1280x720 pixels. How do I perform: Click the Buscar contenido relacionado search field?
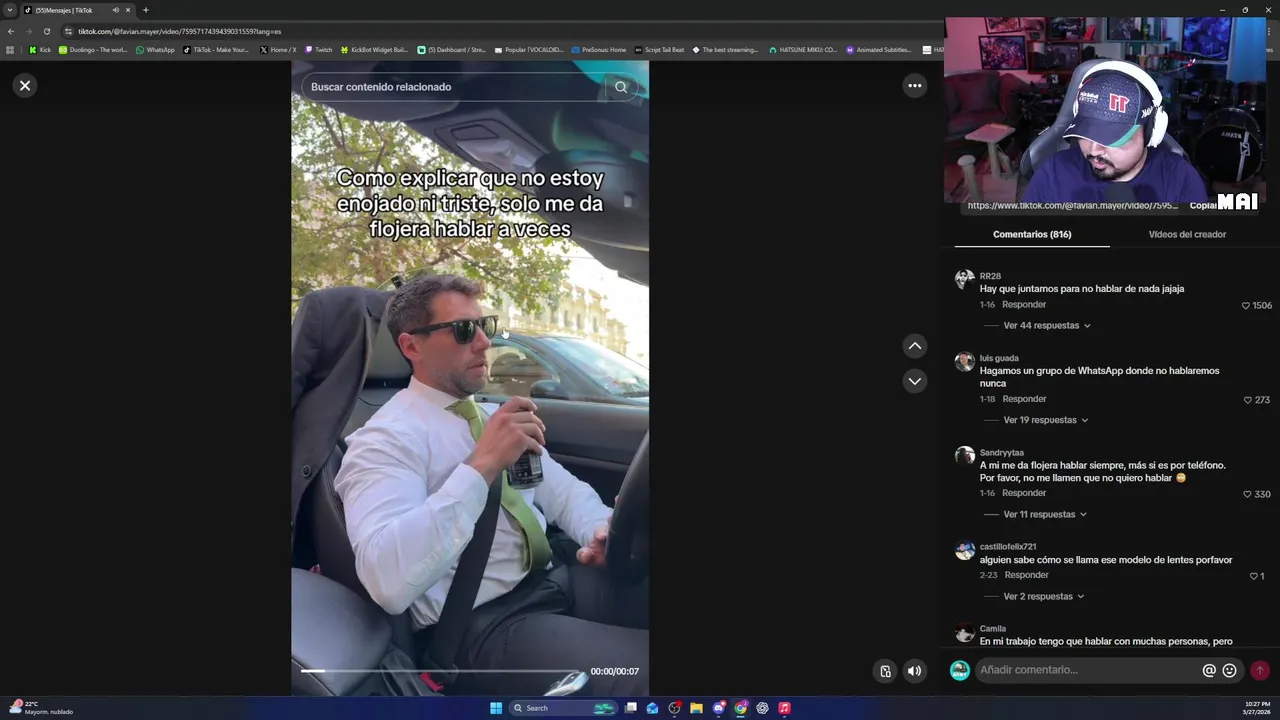455,87
